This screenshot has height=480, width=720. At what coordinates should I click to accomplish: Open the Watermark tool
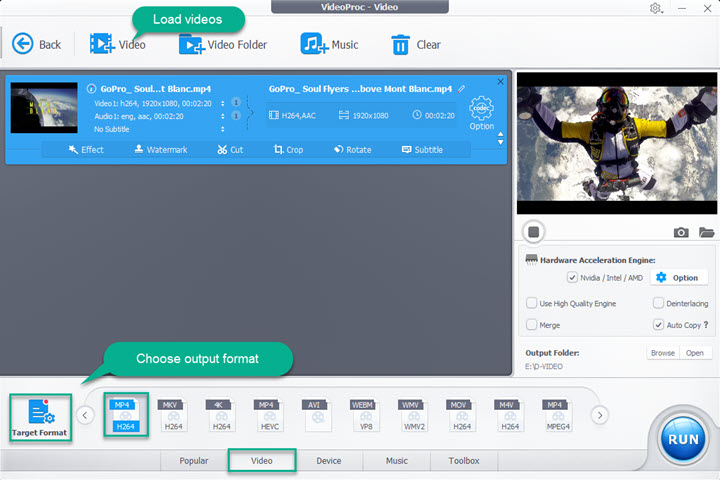coord(161,150)
